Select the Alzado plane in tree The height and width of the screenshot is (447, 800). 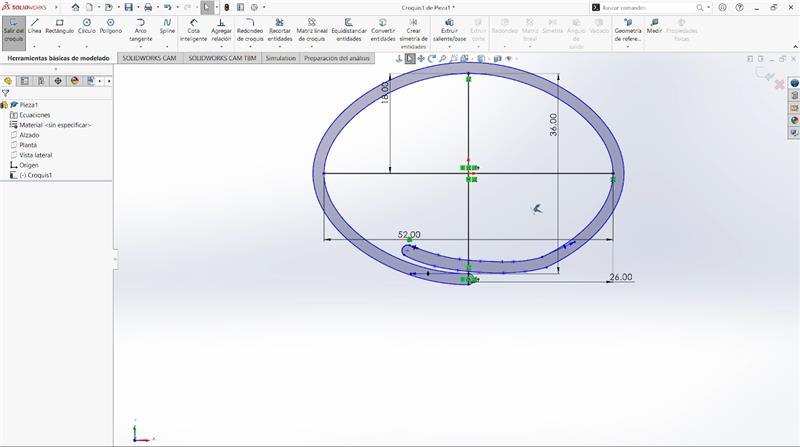[x=29, y=135]
